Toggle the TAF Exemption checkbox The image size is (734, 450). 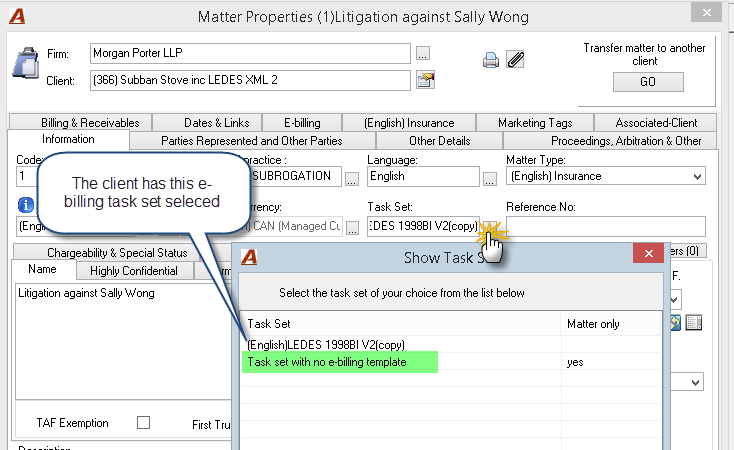tap(143, 422)
